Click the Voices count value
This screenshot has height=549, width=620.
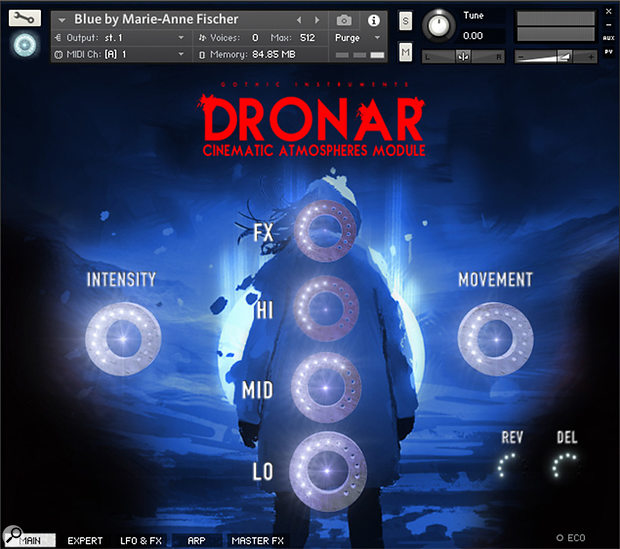click(x=255, y=38)
